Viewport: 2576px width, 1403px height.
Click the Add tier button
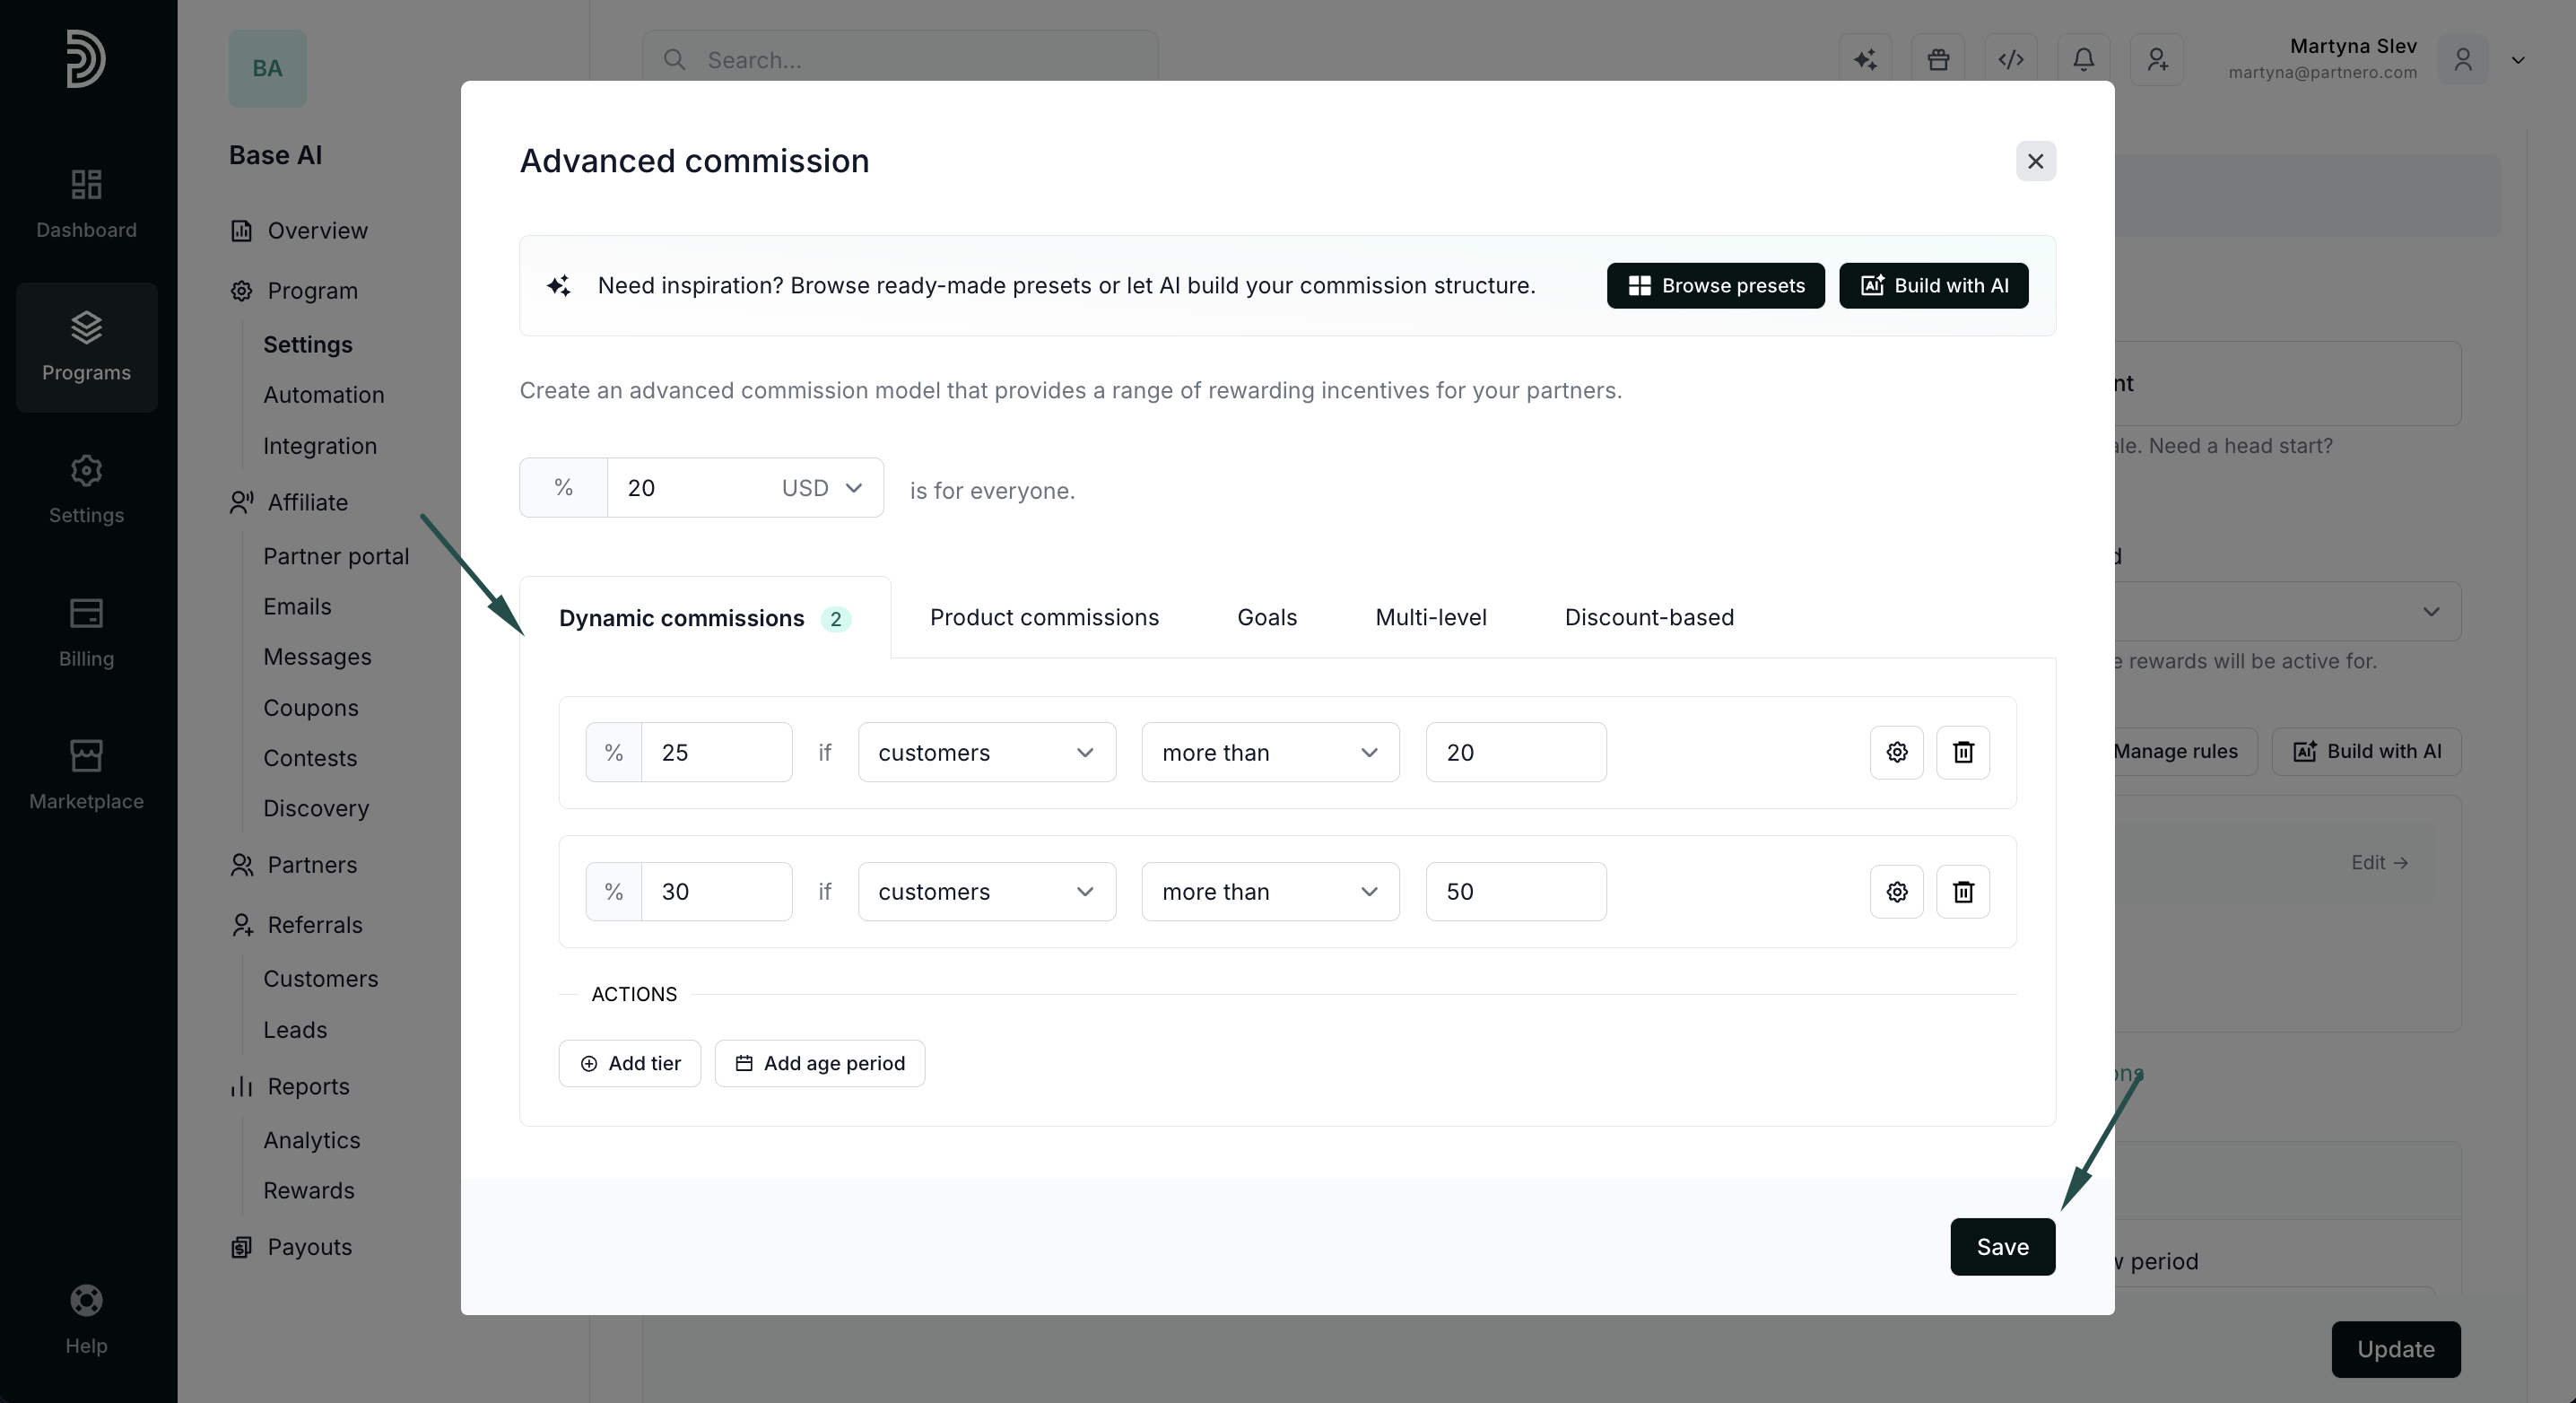pos(629,1063)
